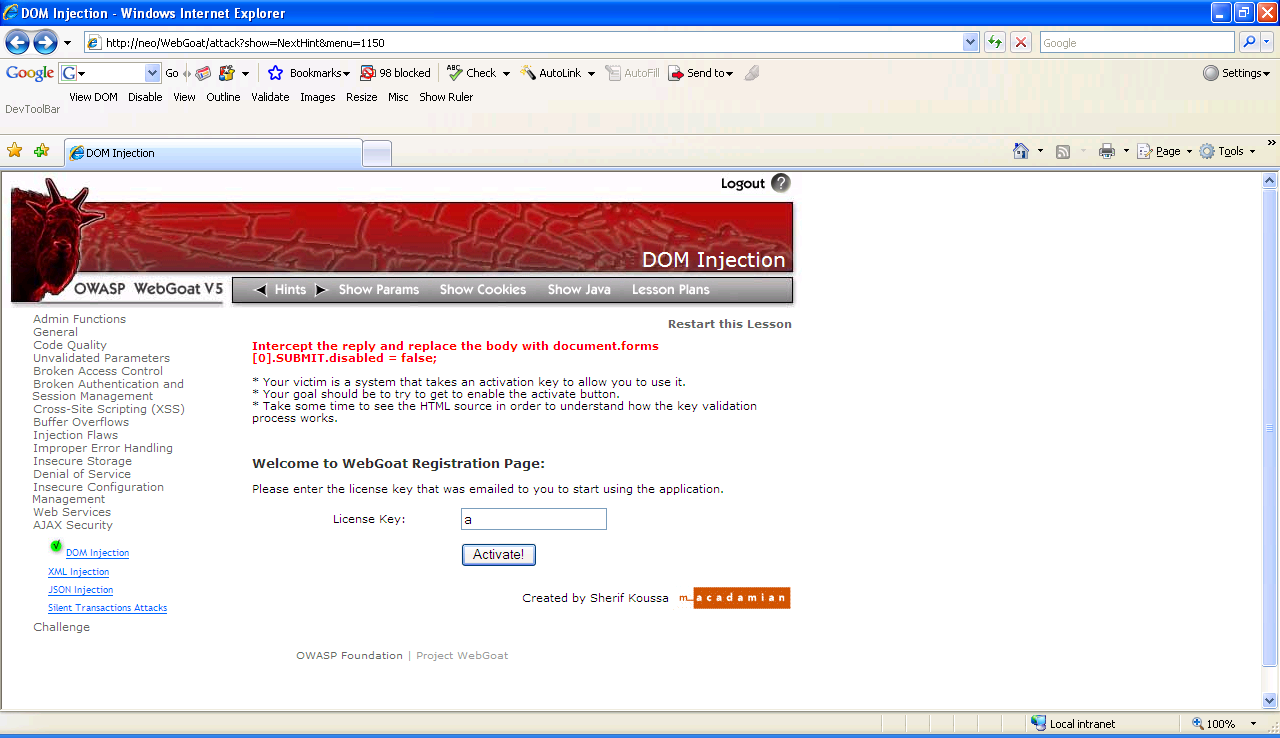Click the License Key input field
Image resolution: width=1280 pixels, height=738 pixels.
[x=533, y=519]
